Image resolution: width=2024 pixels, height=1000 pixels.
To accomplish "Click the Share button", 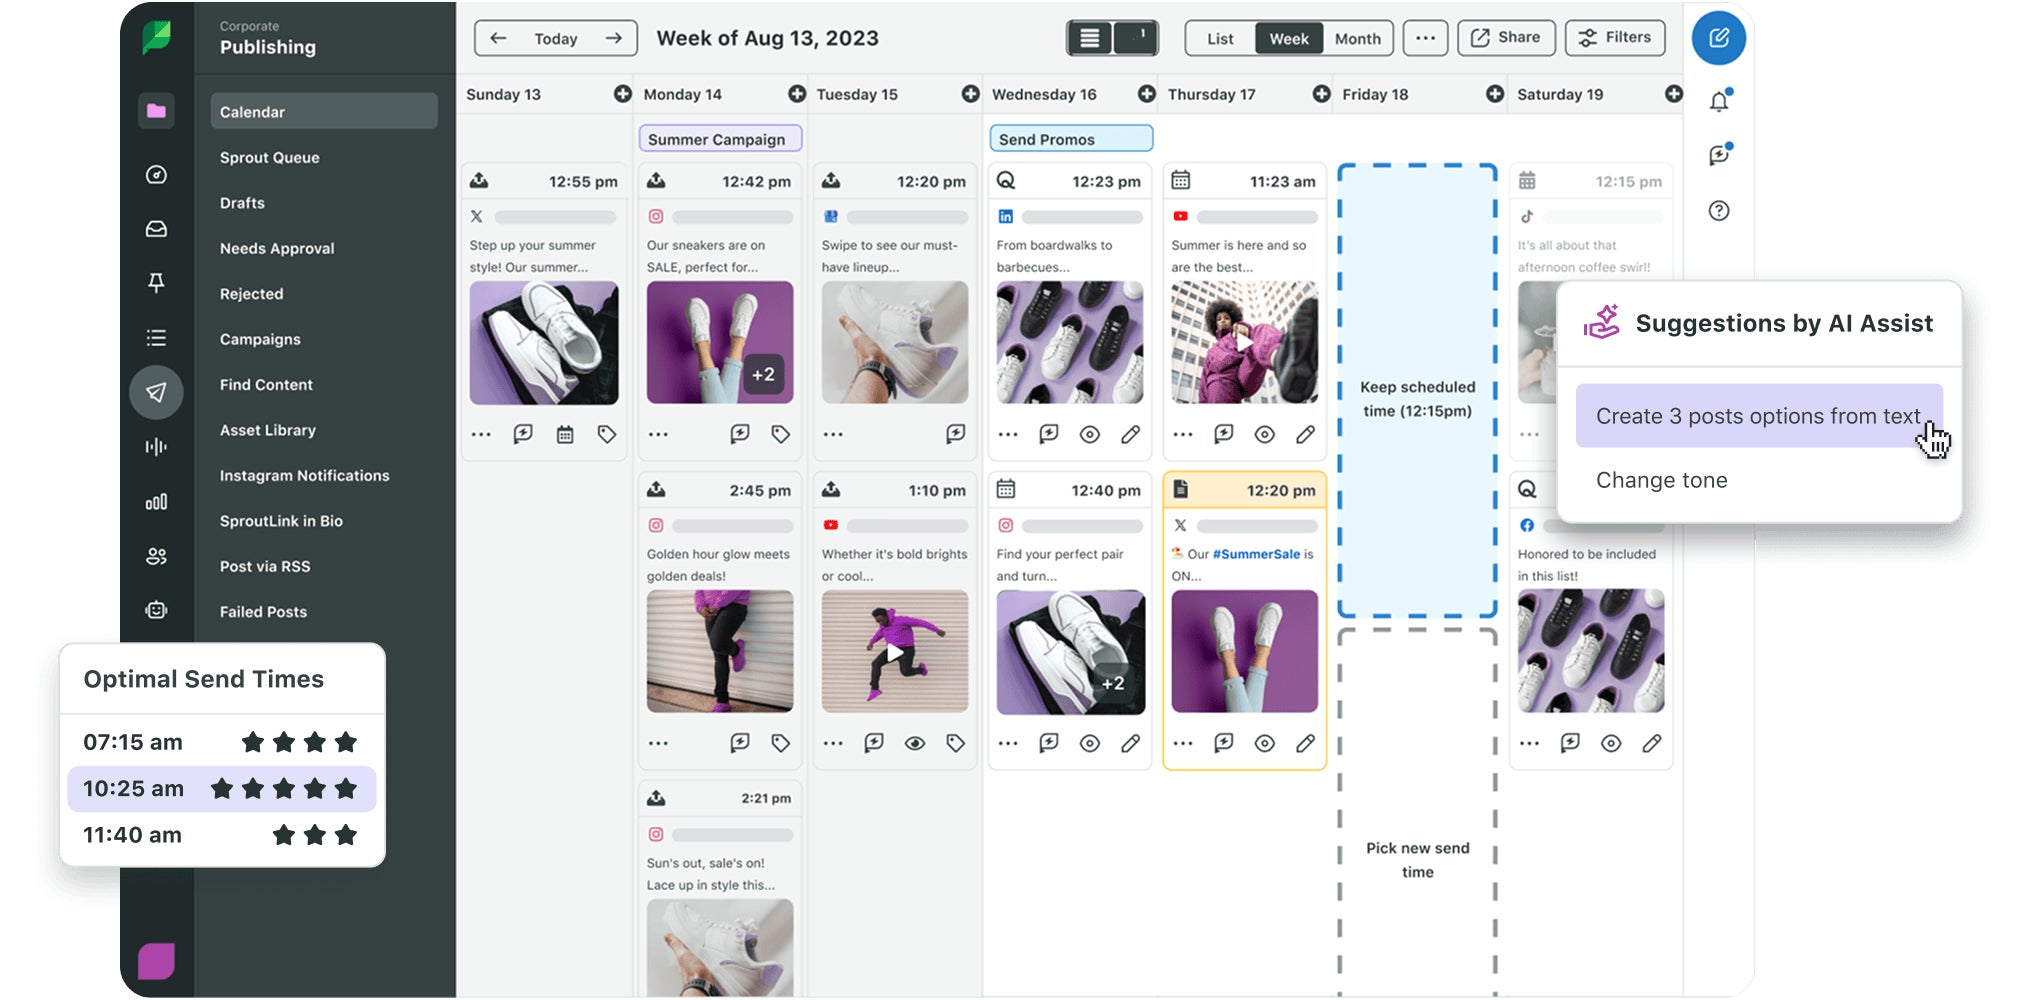I will (x=1506, y=38).
